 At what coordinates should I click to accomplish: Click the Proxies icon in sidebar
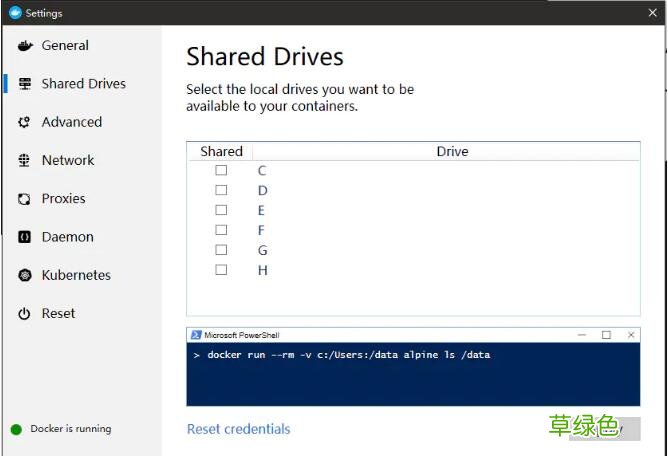pos(24,199)
